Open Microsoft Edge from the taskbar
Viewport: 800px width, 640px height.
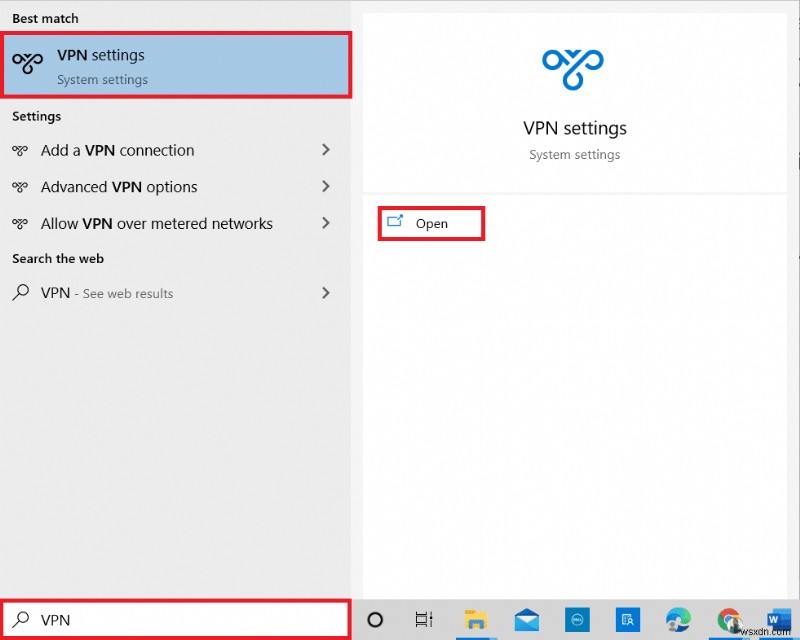(678, 620)
